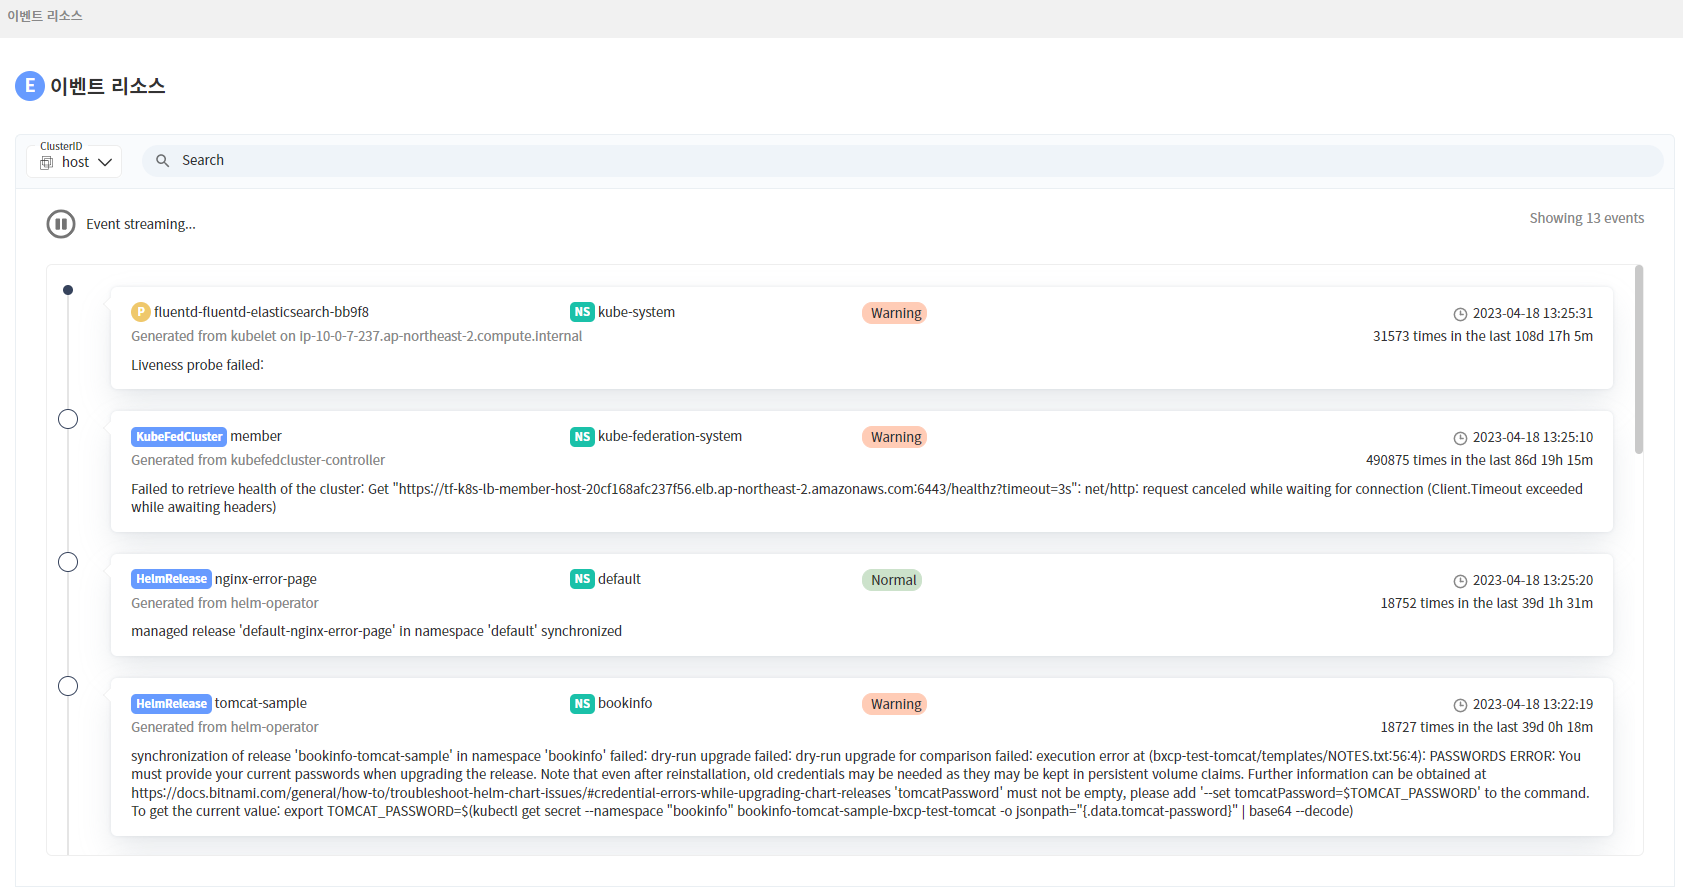
Task: Select the timeline circle for member event
Action: (x=68, y=419)
